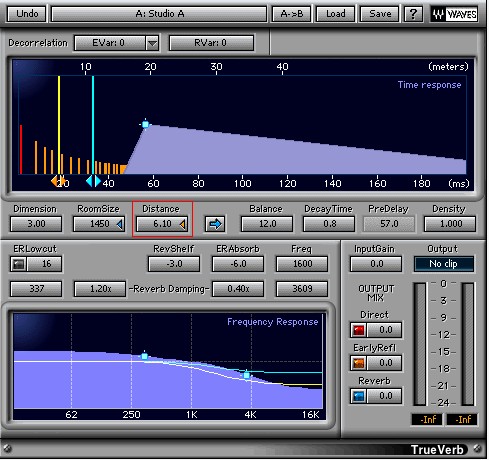Viewport: 489px width, 460px height.
Task: Open help with the question mark icon
Action: pos(413,14)
